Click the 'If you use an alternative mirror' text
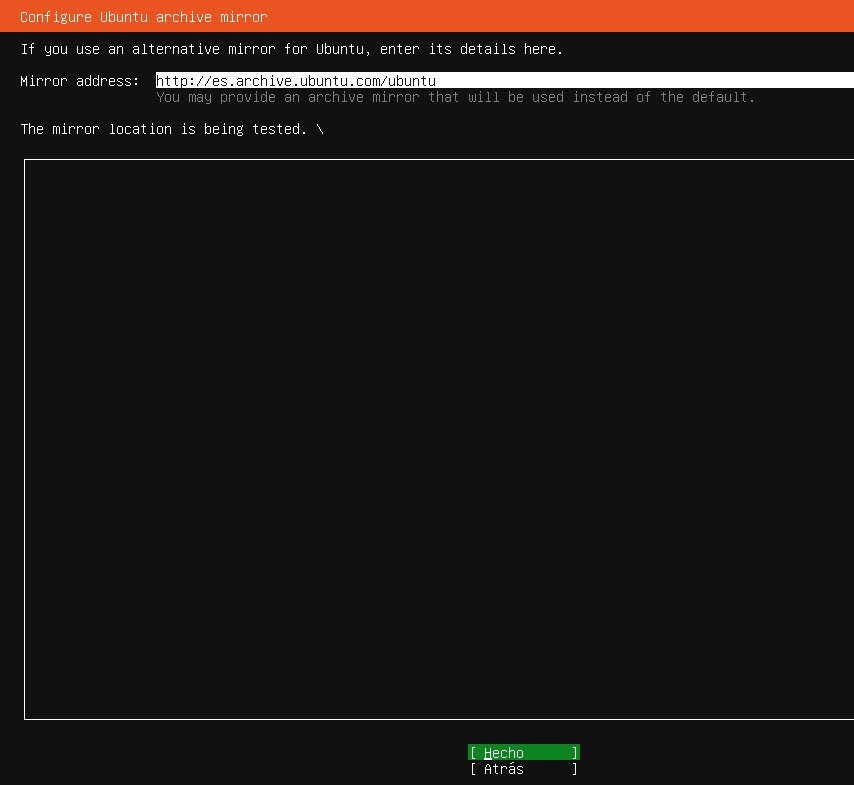The height and width of the screenshot is (785, 854). (291, 49)
